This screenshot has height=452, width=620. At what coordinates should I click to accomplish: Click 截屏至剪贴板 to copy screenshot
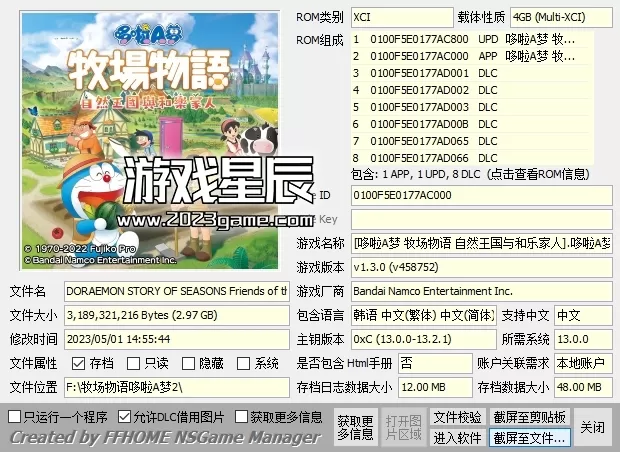pyautogui.click(x=530, y=416)
